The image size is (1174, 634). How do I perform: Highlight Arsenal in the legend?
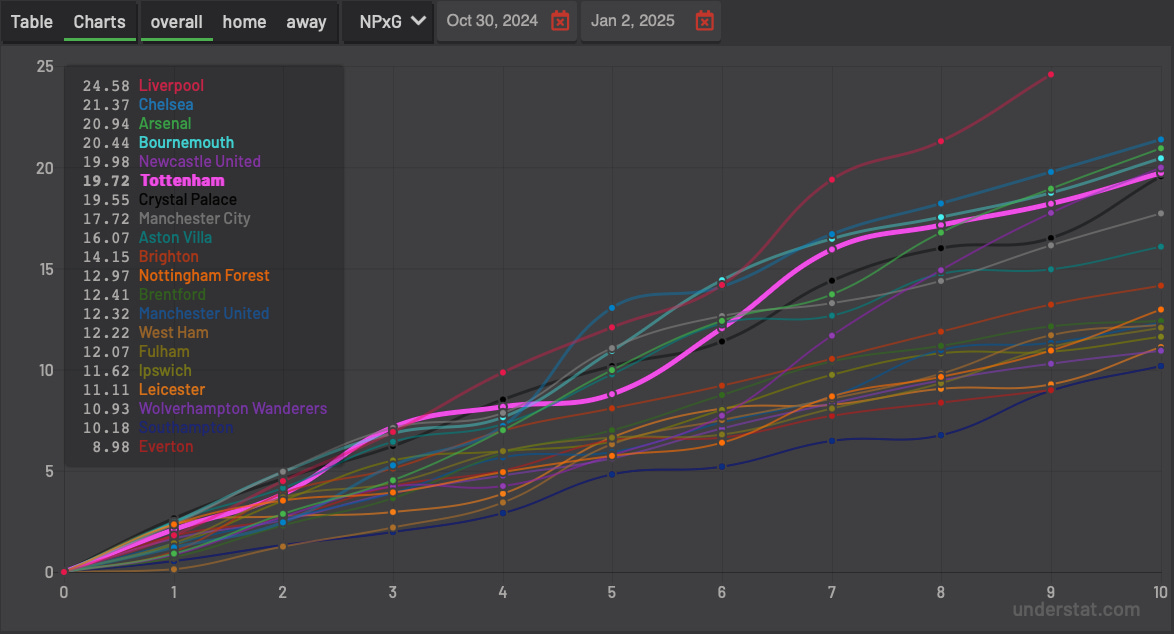[x=165, y=124]
